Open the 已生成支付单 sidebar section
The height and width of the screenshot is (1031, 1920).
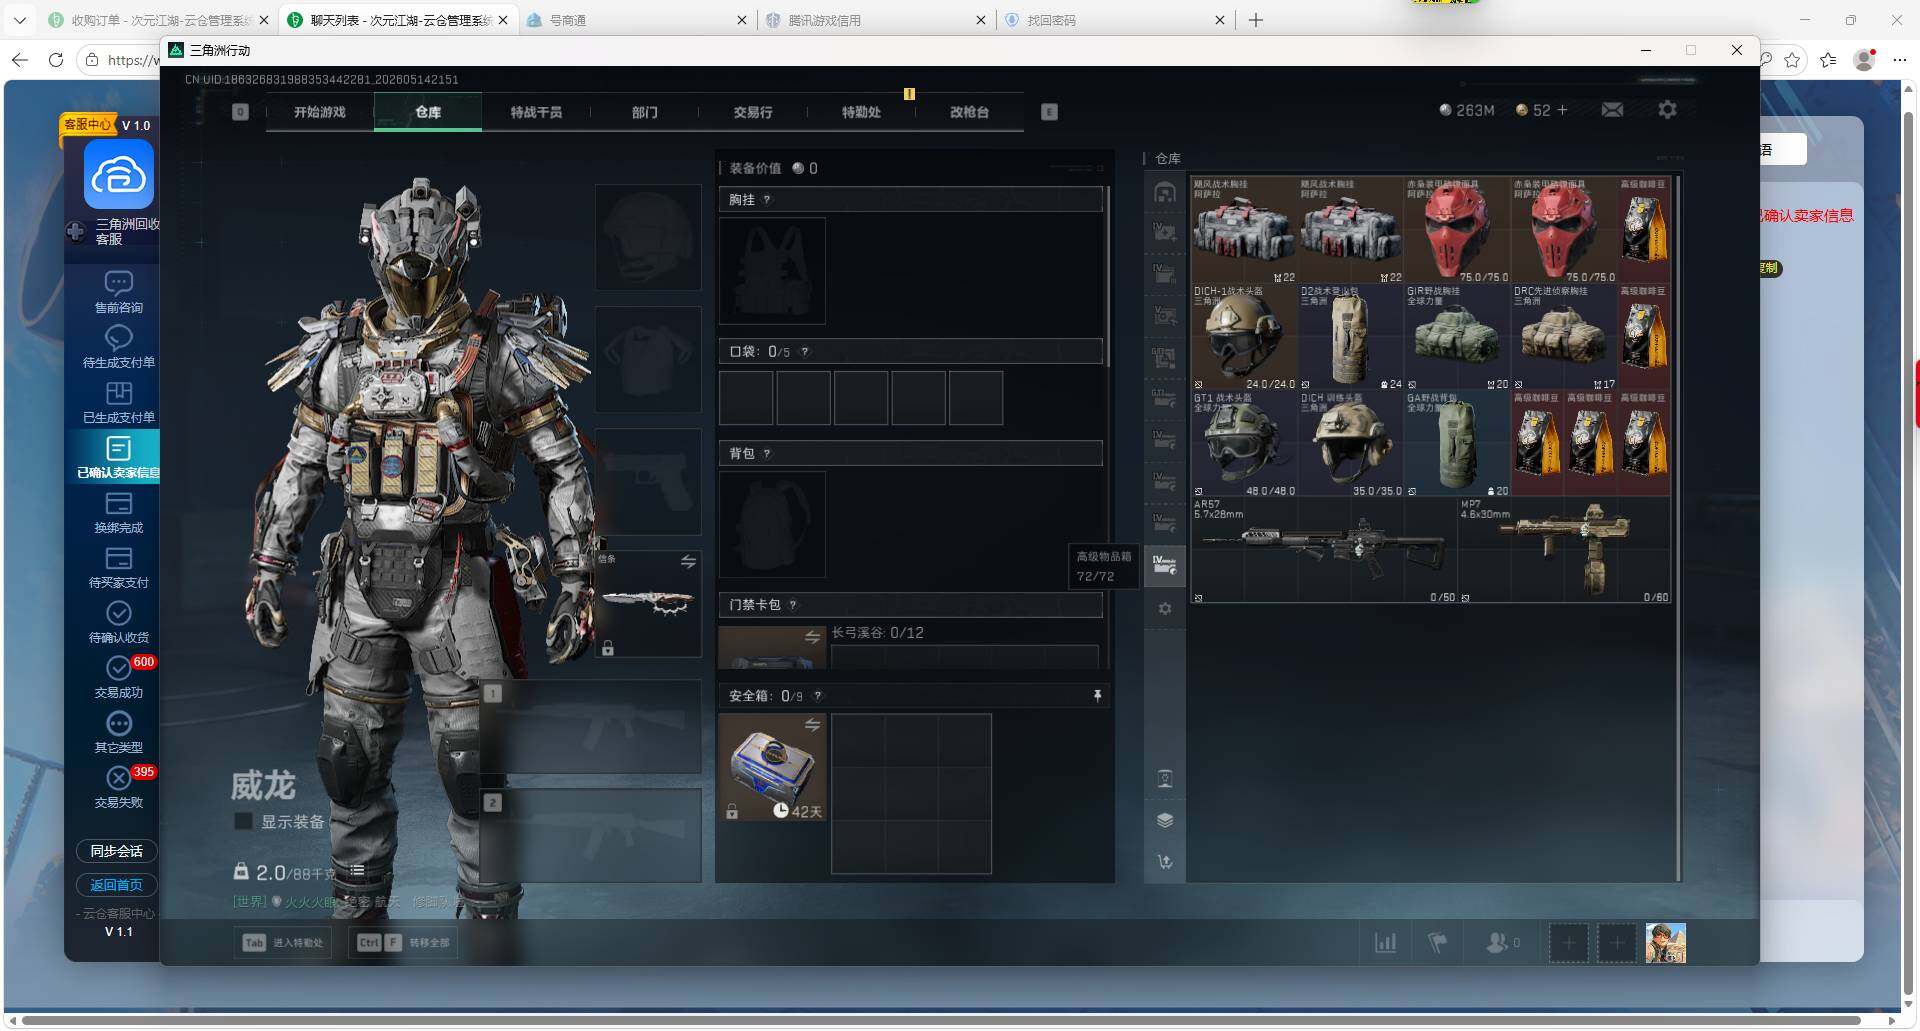pos(118,402)
